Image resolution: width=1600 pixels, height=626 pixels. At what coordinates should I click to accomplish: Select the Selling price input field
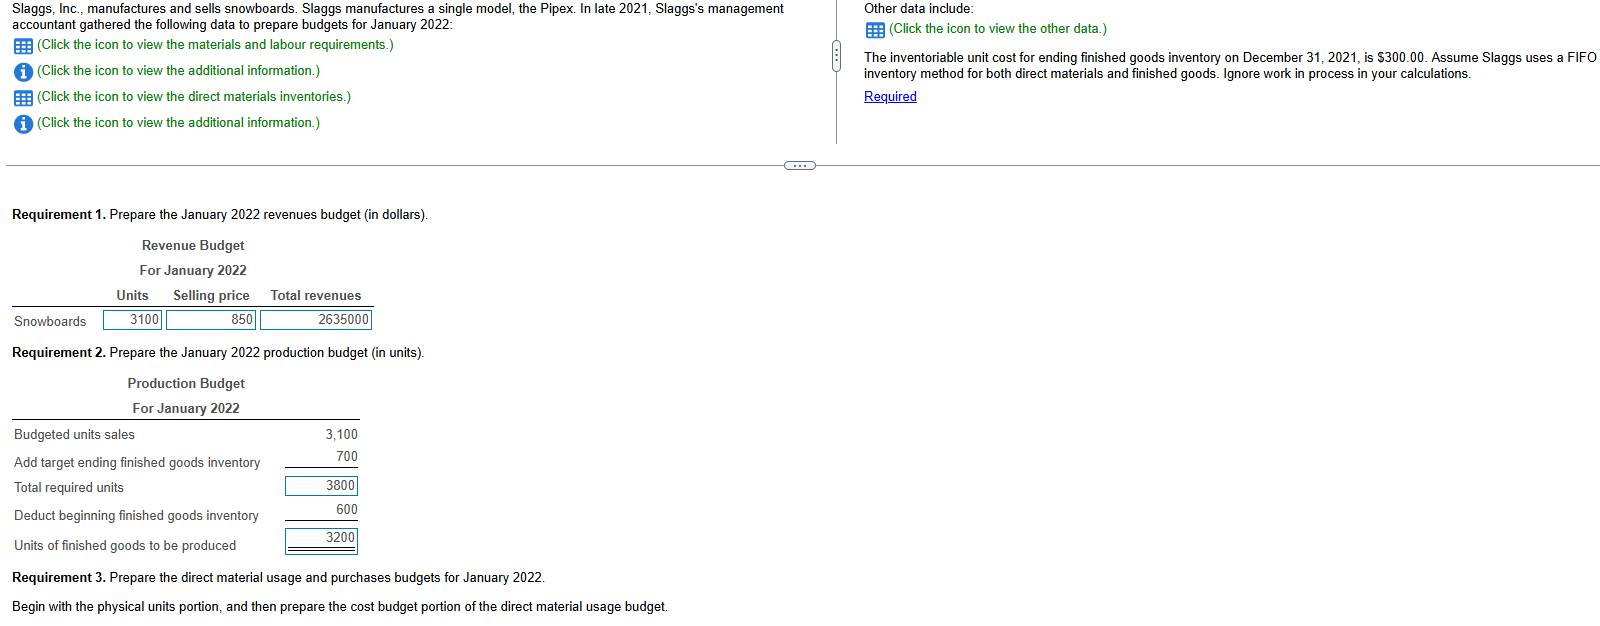click(x=211, y=320)
